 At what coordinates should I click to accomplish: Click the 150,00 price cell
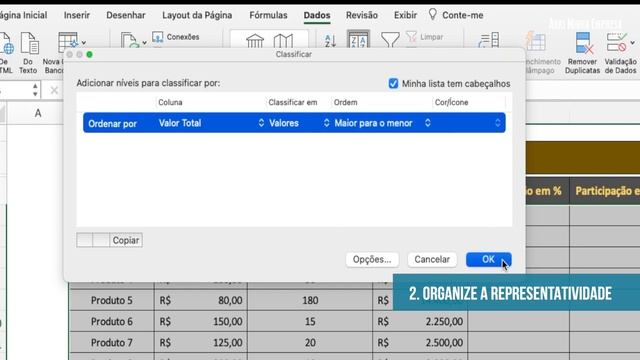[x=200, y=322]
